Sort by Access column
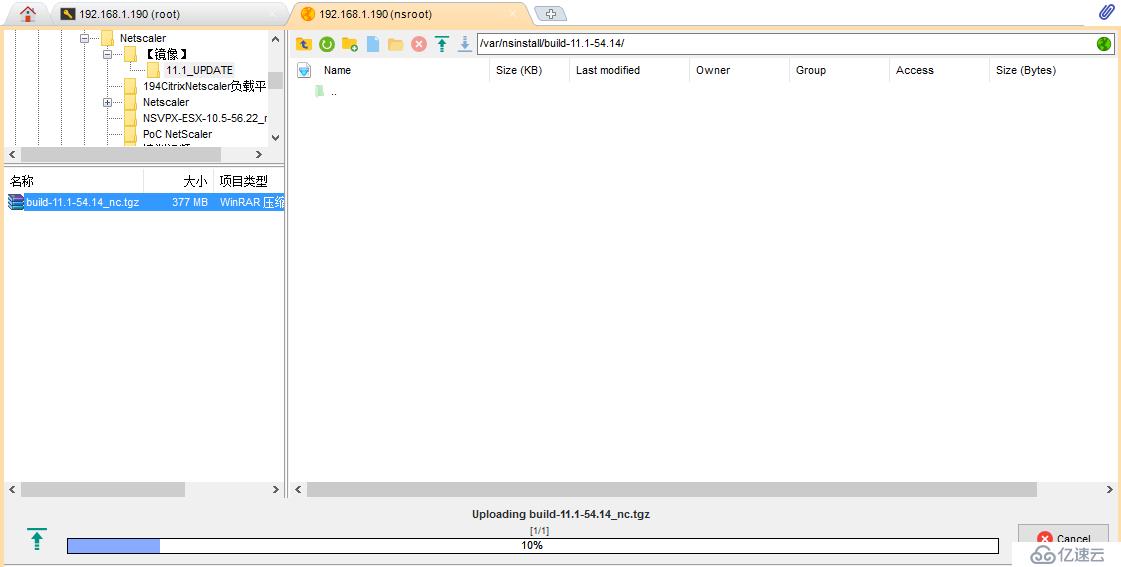 pyautogui.click(x=914, y=70)
